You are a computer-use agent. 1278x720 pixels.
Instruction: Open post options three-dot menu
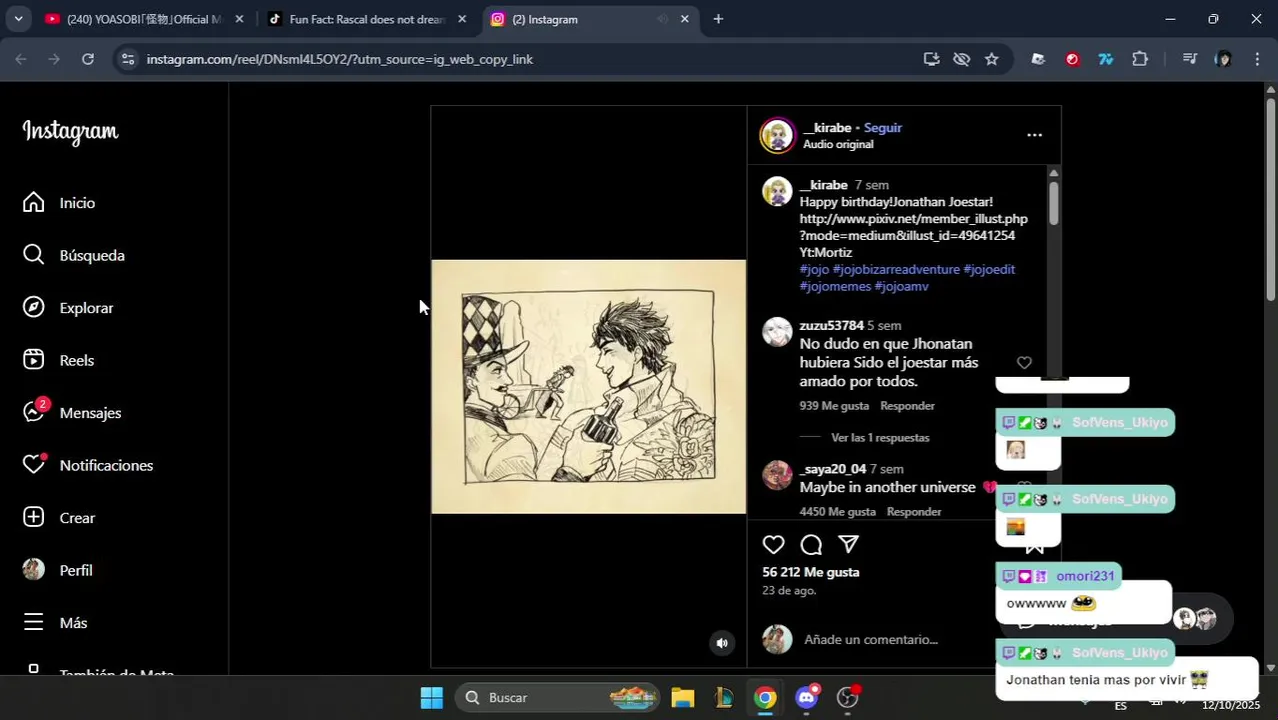click(1034, 135)
